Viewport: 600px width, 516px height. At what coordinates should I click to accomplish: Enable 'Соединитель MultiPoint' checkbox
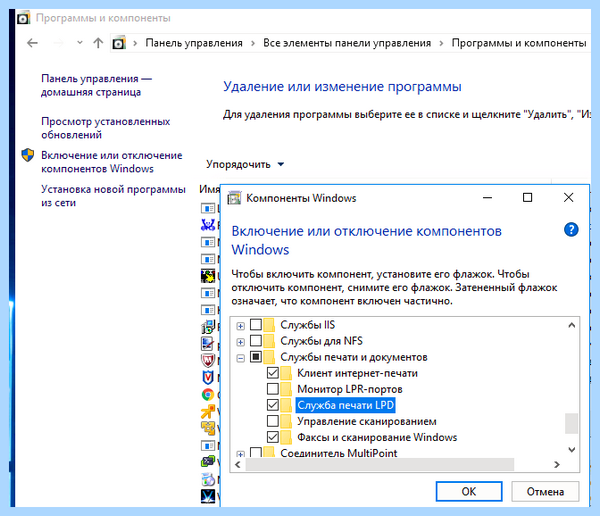click(x=256, y=452)
